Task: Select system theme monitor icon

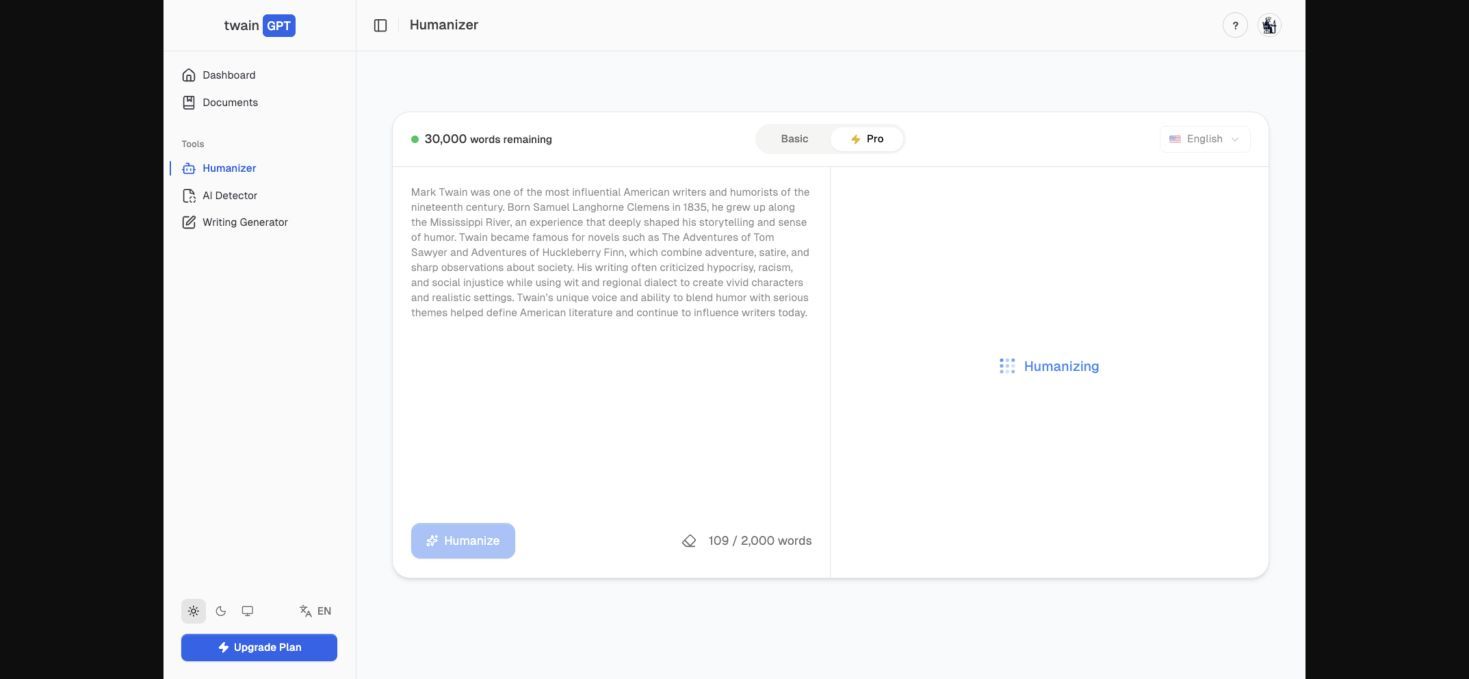Action: pos(247,611)
